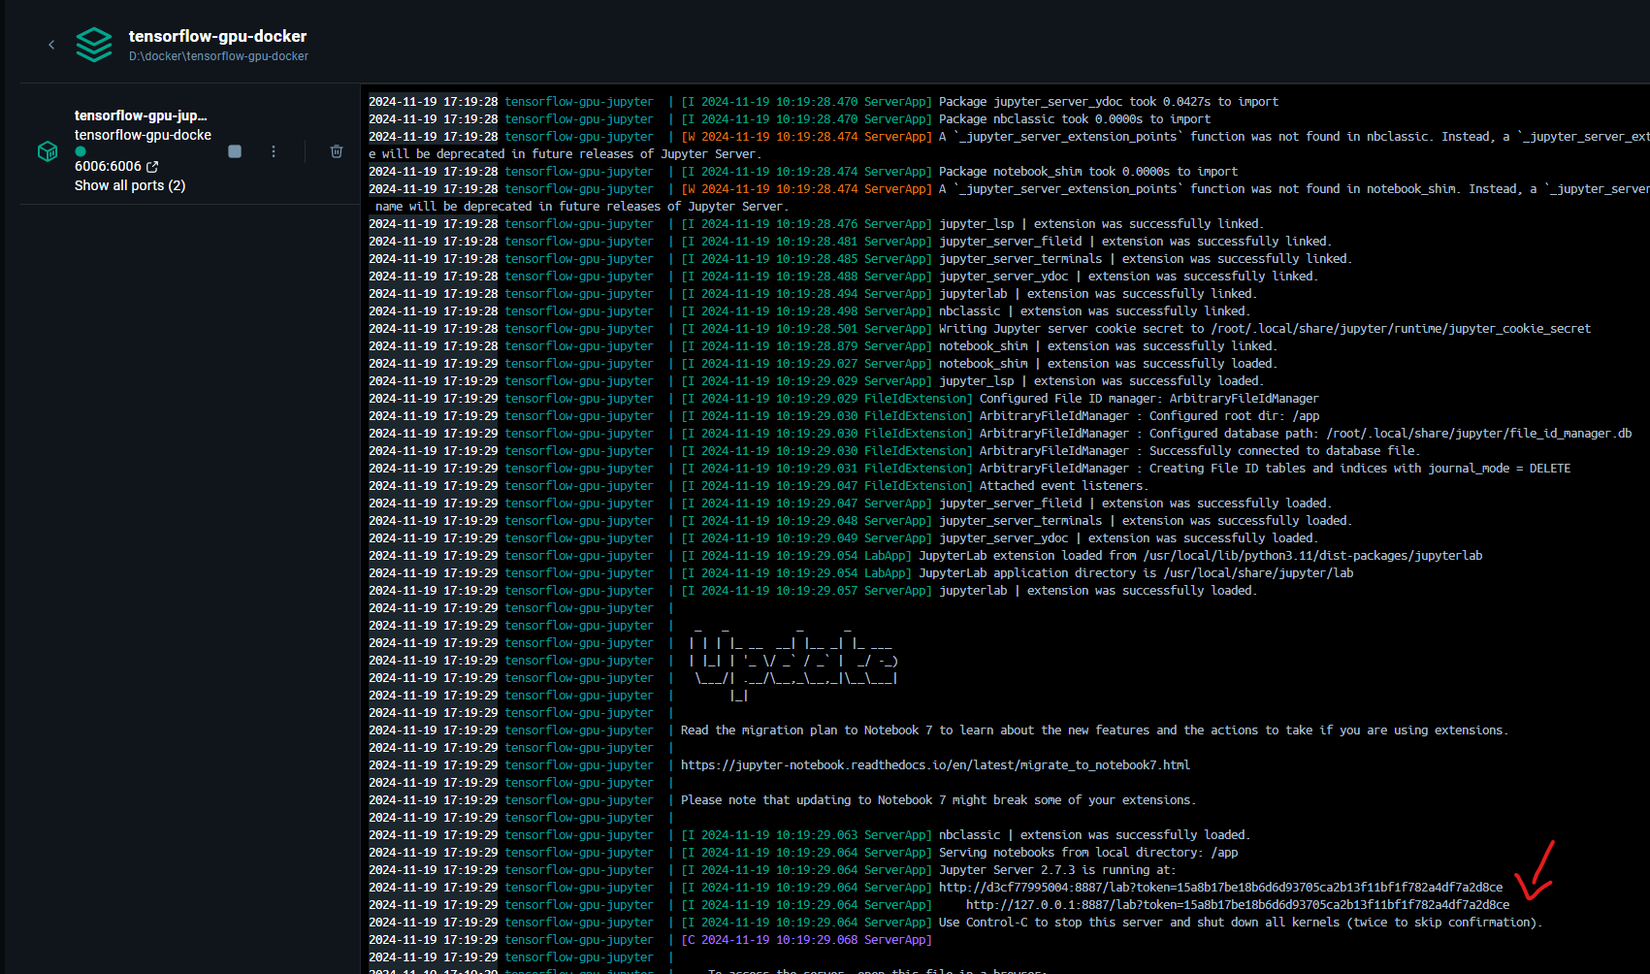The width and height of the screenshot is (1650, 974).
Task: Click 'jupyter_server_ydoc | extension was successfully loaded.'
Action: click(1128, 539)
